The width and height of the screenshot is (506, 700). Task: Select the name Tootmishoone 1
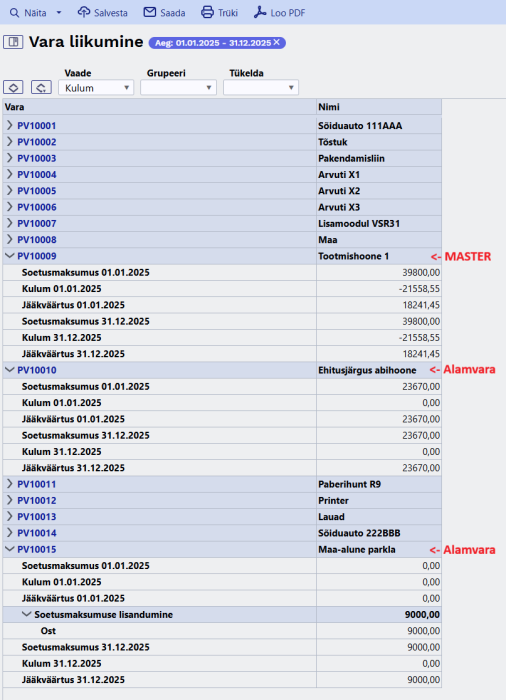[x=353, y=256]
